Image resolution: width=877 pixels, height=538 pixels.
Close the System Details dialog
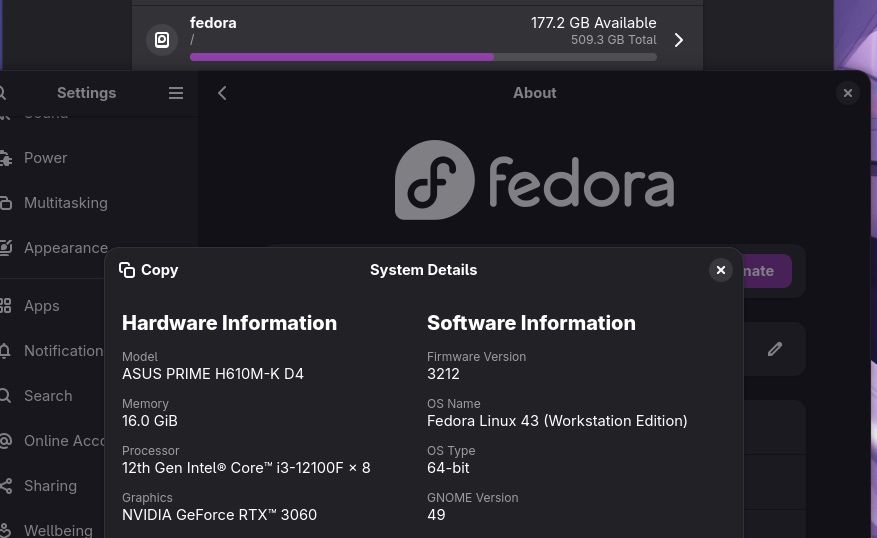(720, 270)
